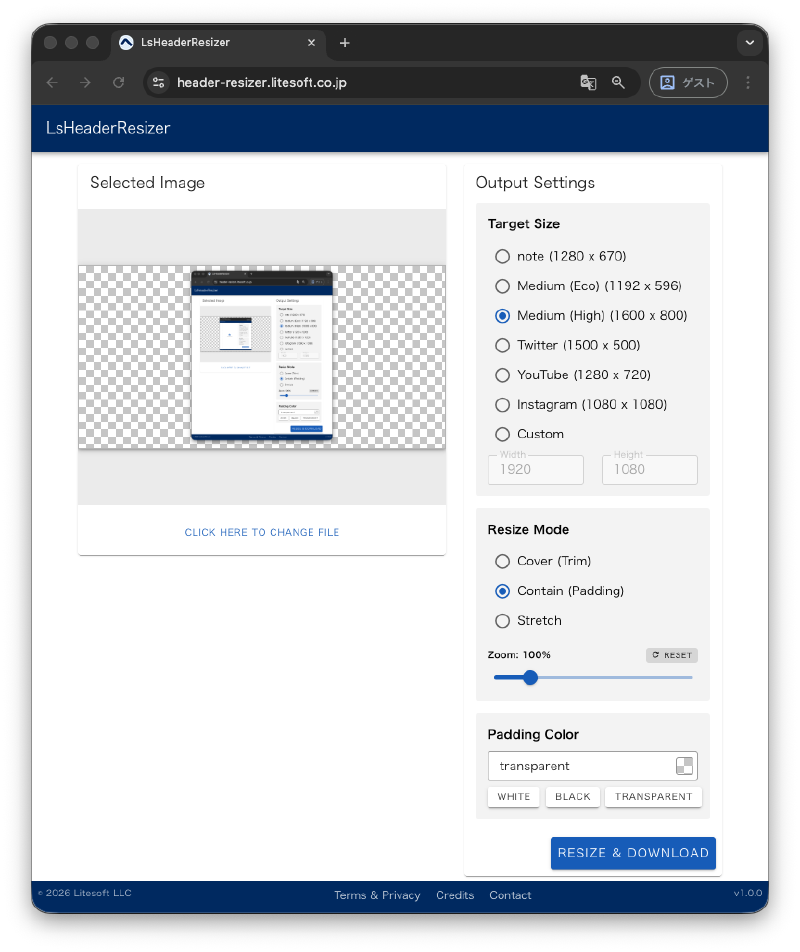Screen dimensions: 800x952
Task: Expand the tab search dropdown arrow
Action: pyautogui.click(x=749, y=43)
